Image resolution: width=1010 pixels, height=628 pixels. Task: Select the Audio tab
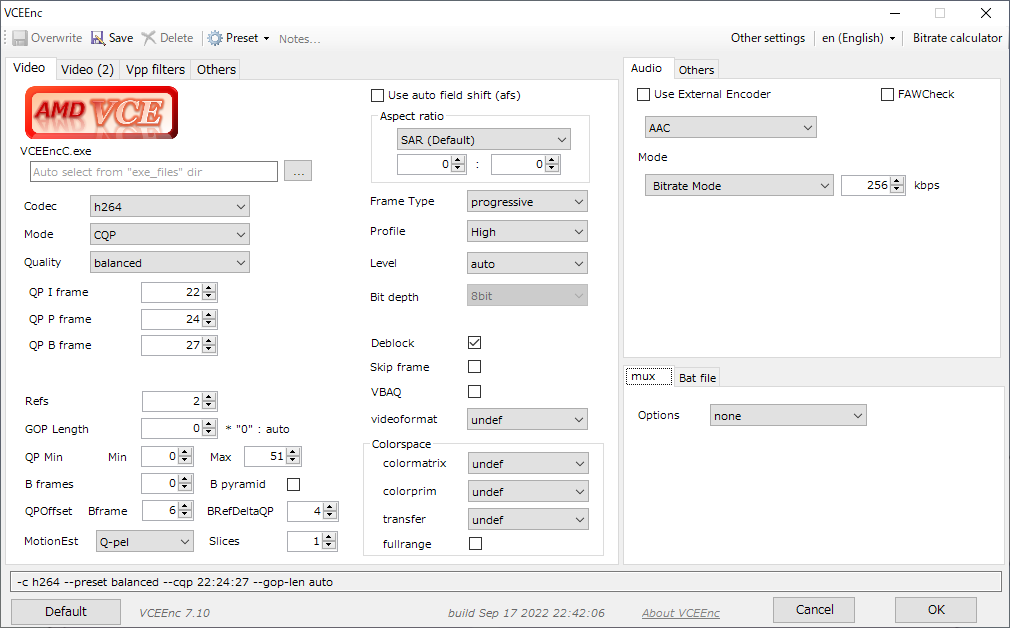click(647, 68)
